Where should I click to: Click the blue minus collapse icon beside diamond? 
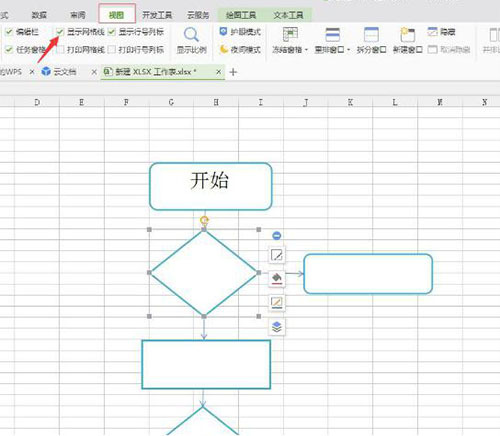277,236
